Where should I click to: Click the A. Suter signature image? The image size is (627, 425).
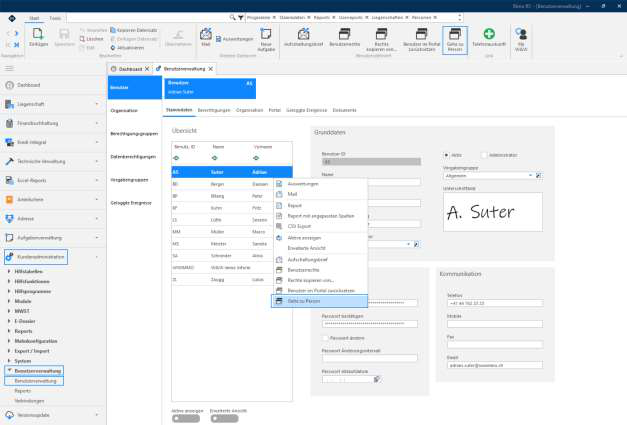tap(493, 212)
